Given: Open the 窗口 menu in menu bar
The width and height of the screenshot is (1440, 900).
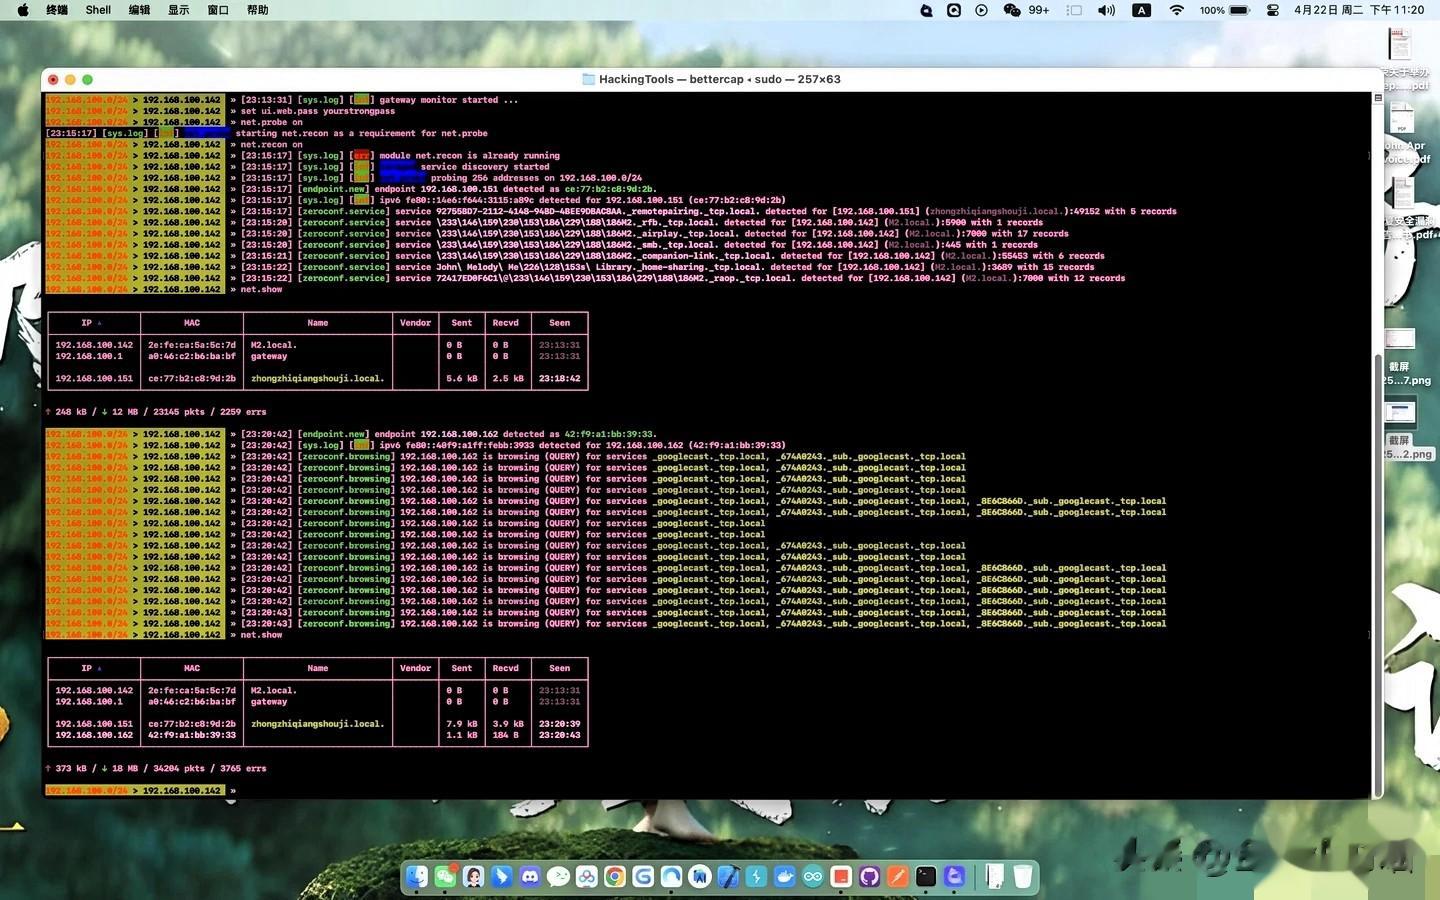Looking at the screenshot, I should 218,10.
